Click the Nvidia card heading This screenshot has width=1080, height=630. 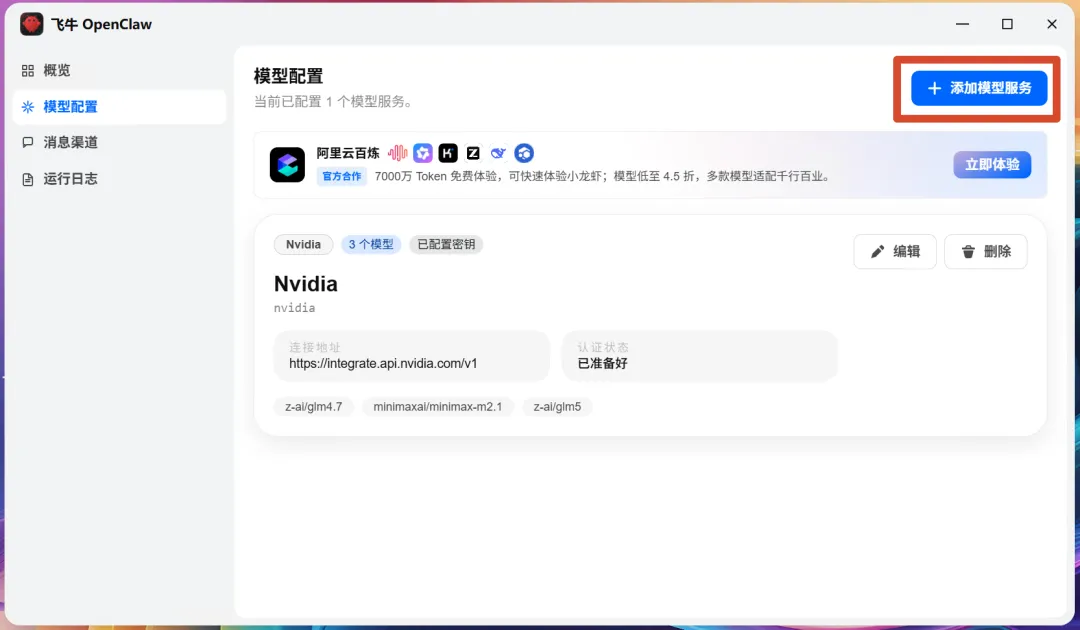[x=306, y=284]
